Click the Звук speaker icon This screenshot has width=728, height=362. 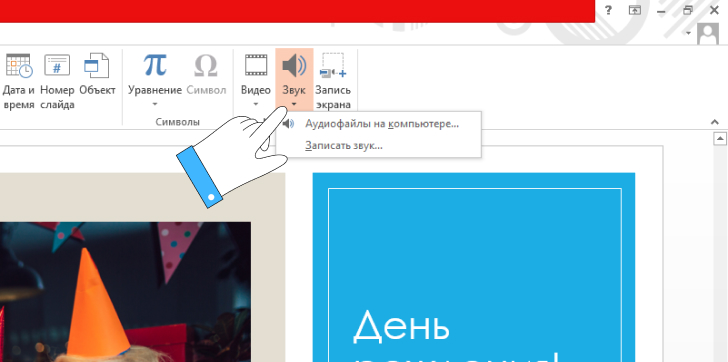(x=294, y=65)
